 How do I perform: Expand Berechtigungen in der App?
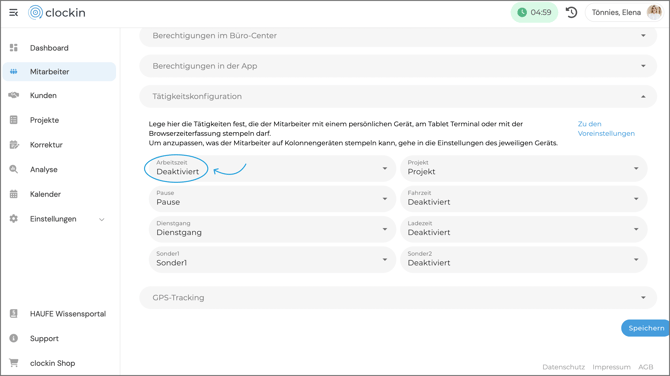point(398,66)
